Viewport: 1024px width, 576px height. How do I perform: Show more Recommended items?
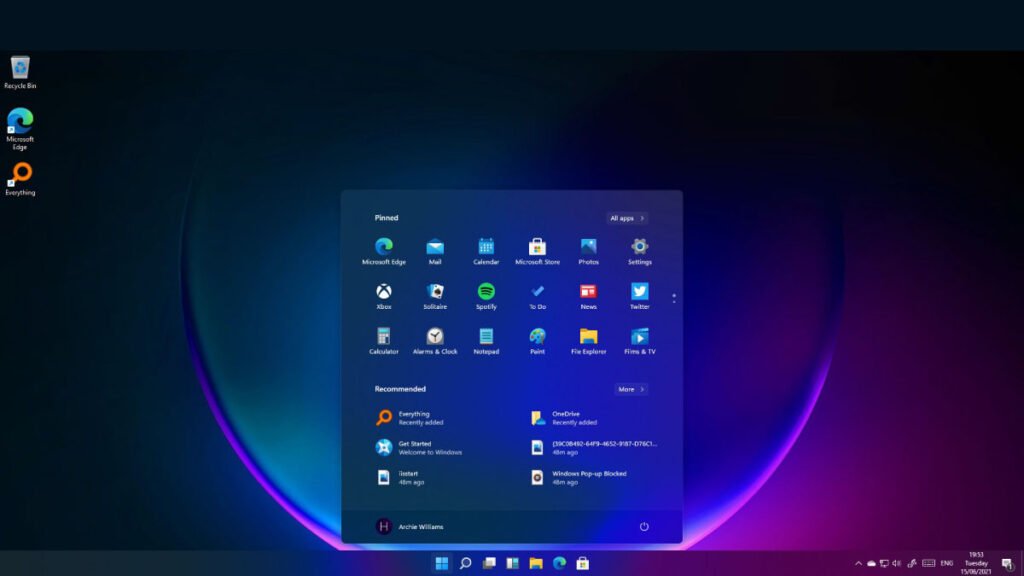tap(630, 389)
